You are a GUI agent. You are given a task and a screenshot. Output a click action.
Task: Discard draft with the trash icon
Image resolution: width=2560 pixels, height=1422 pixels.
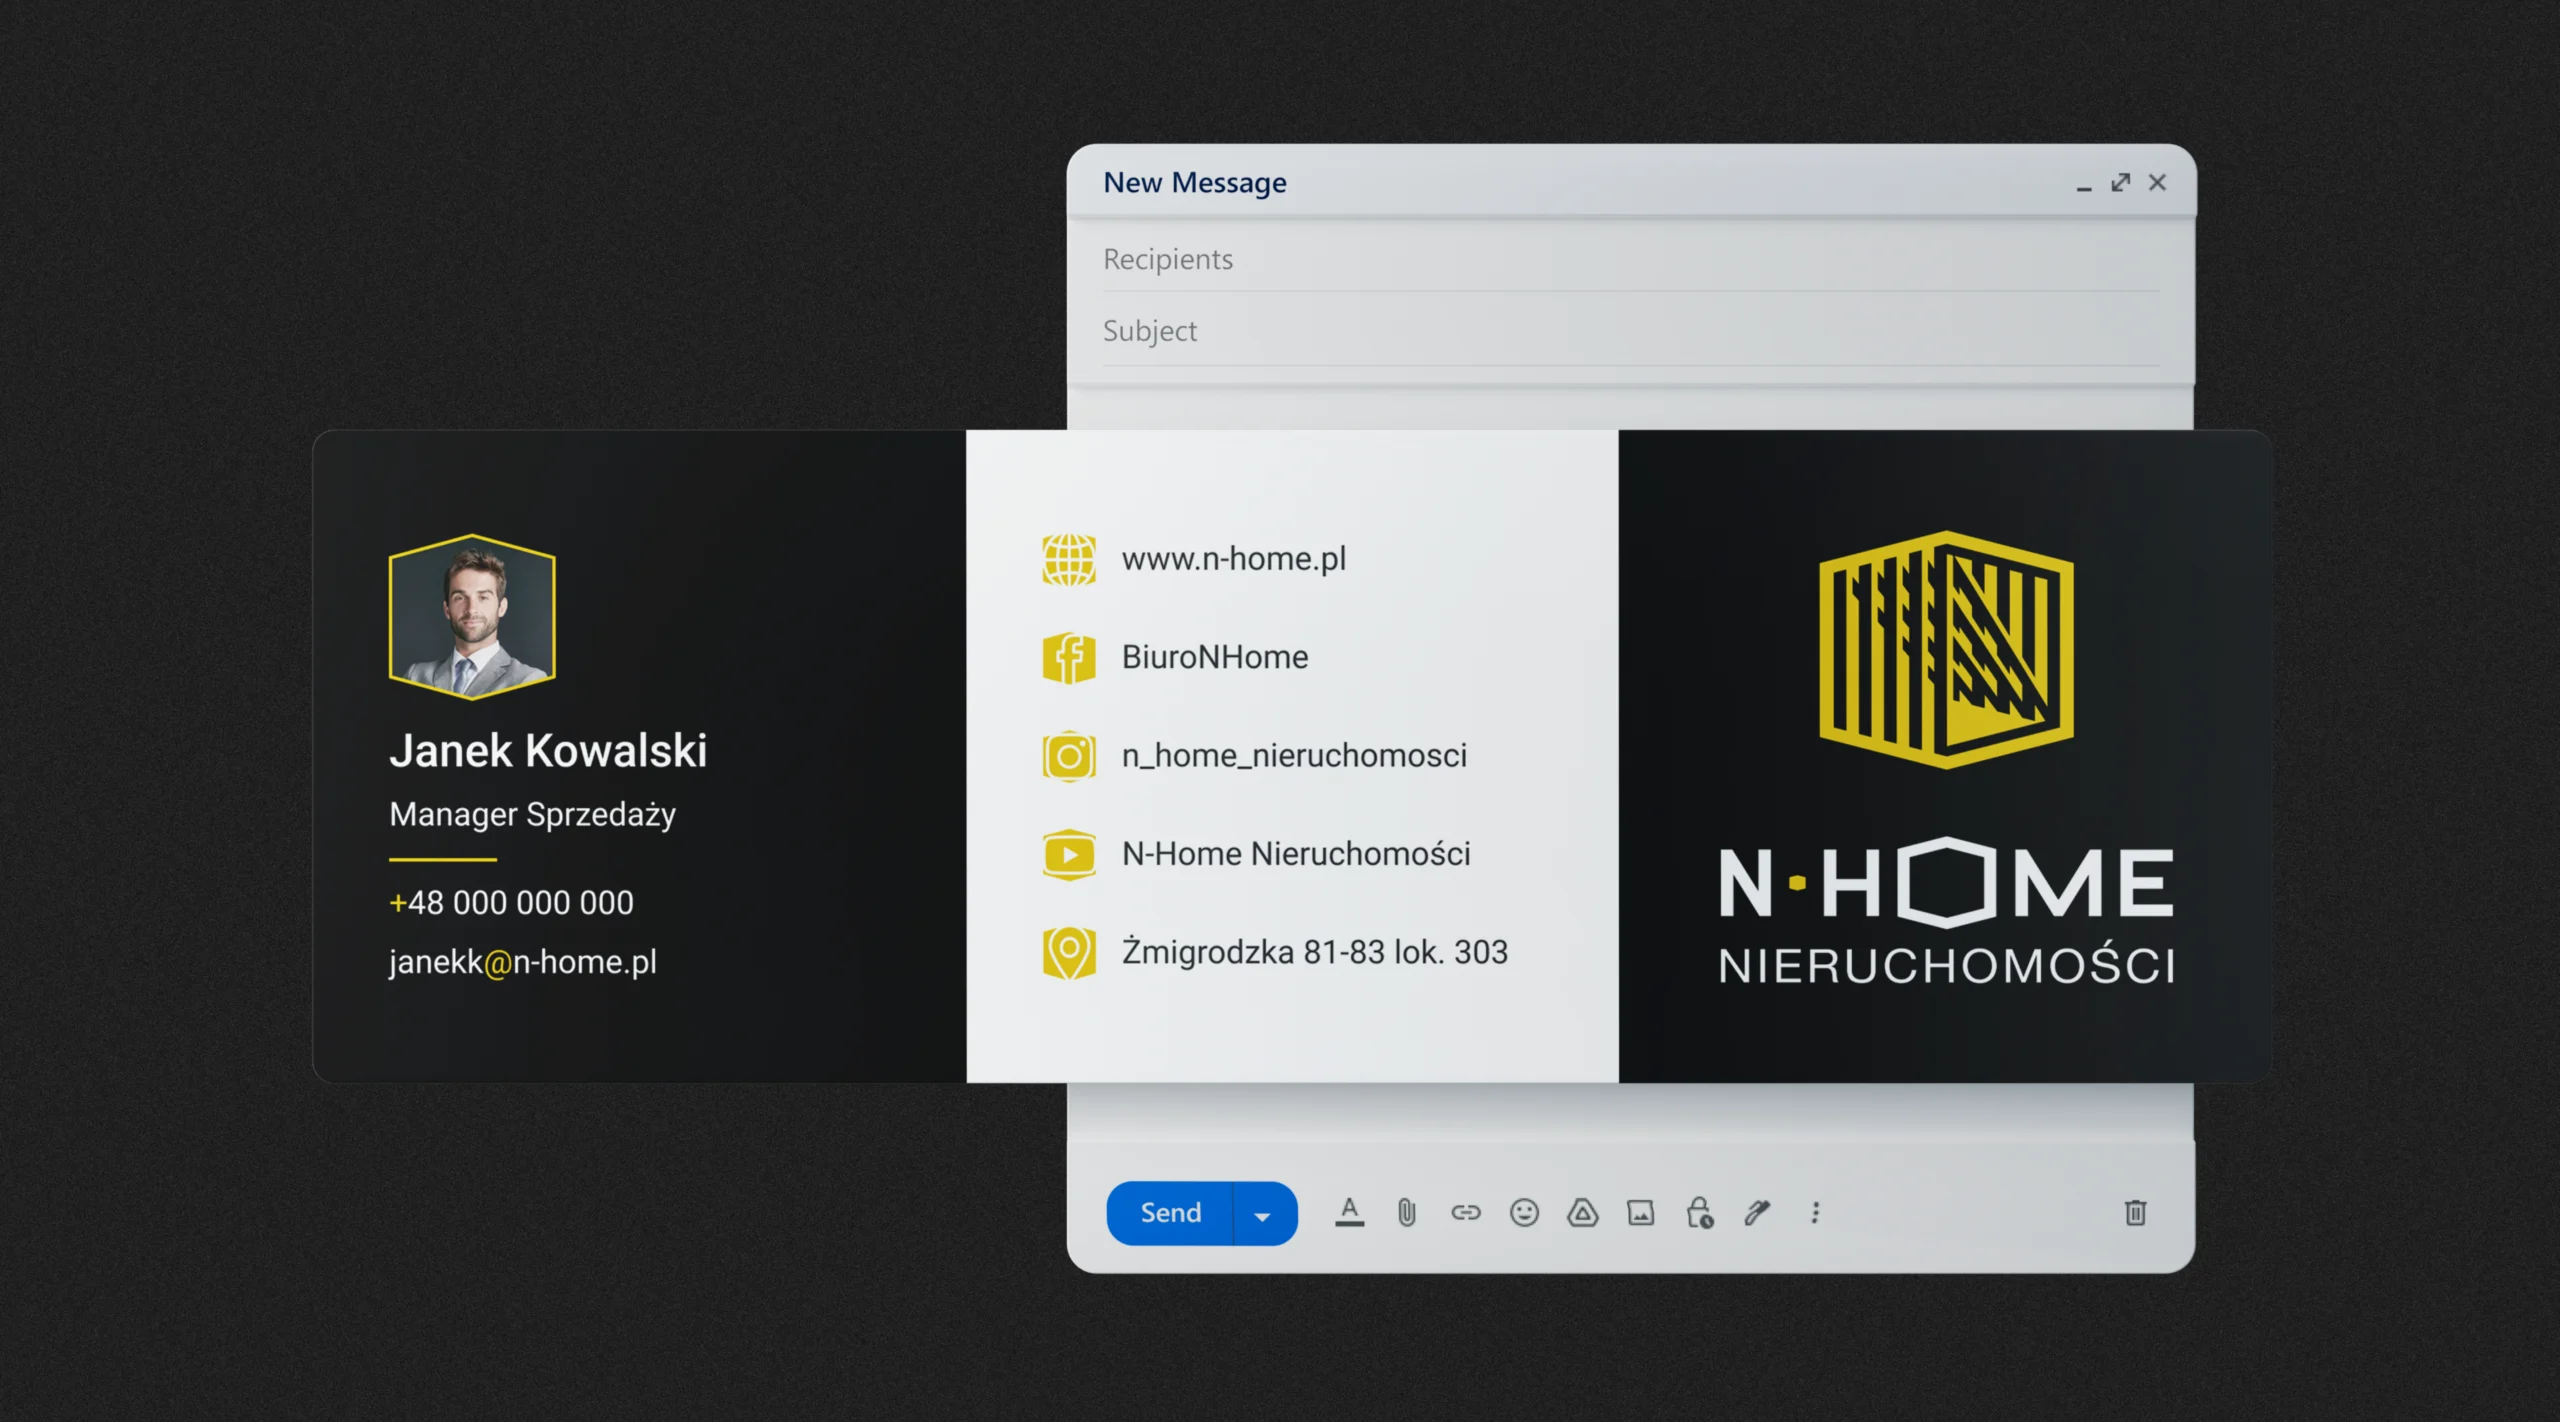tap(2135, 1213)
